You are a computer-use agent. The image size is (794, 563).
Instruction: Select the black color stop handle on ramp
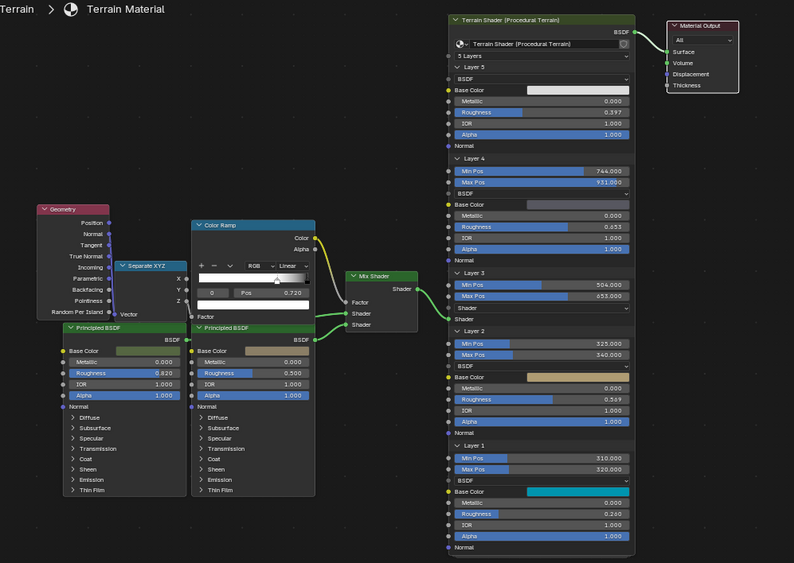point(307,279)
